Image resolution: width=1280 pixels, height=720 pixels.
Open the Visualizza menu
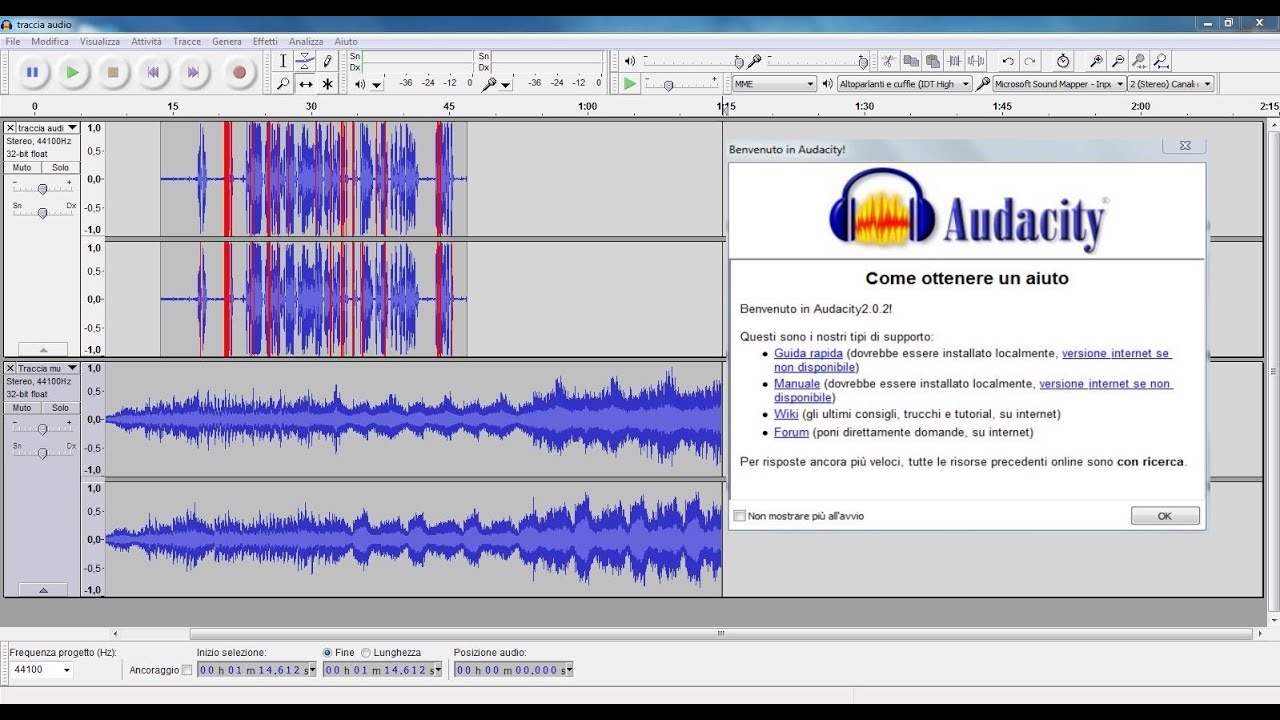coord(100,41)
